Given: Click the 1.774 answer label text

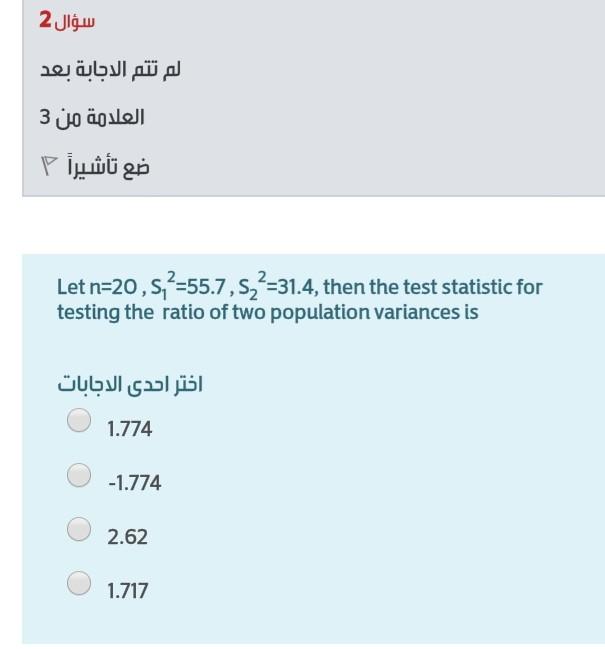Looking at the screenshot, I should click(x=130, y=428).
